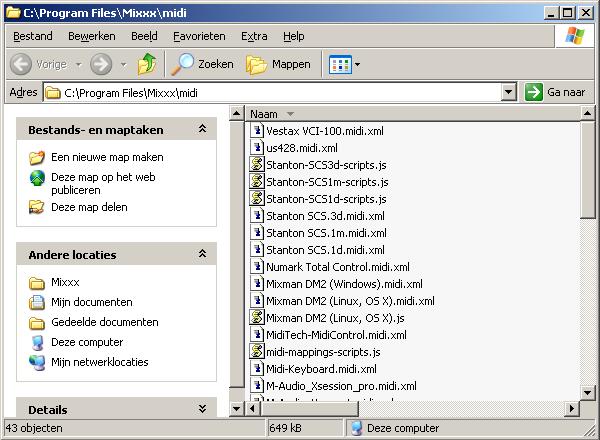
Task: Click the file list scroll right arrow
Action: [x=572, y=408]
